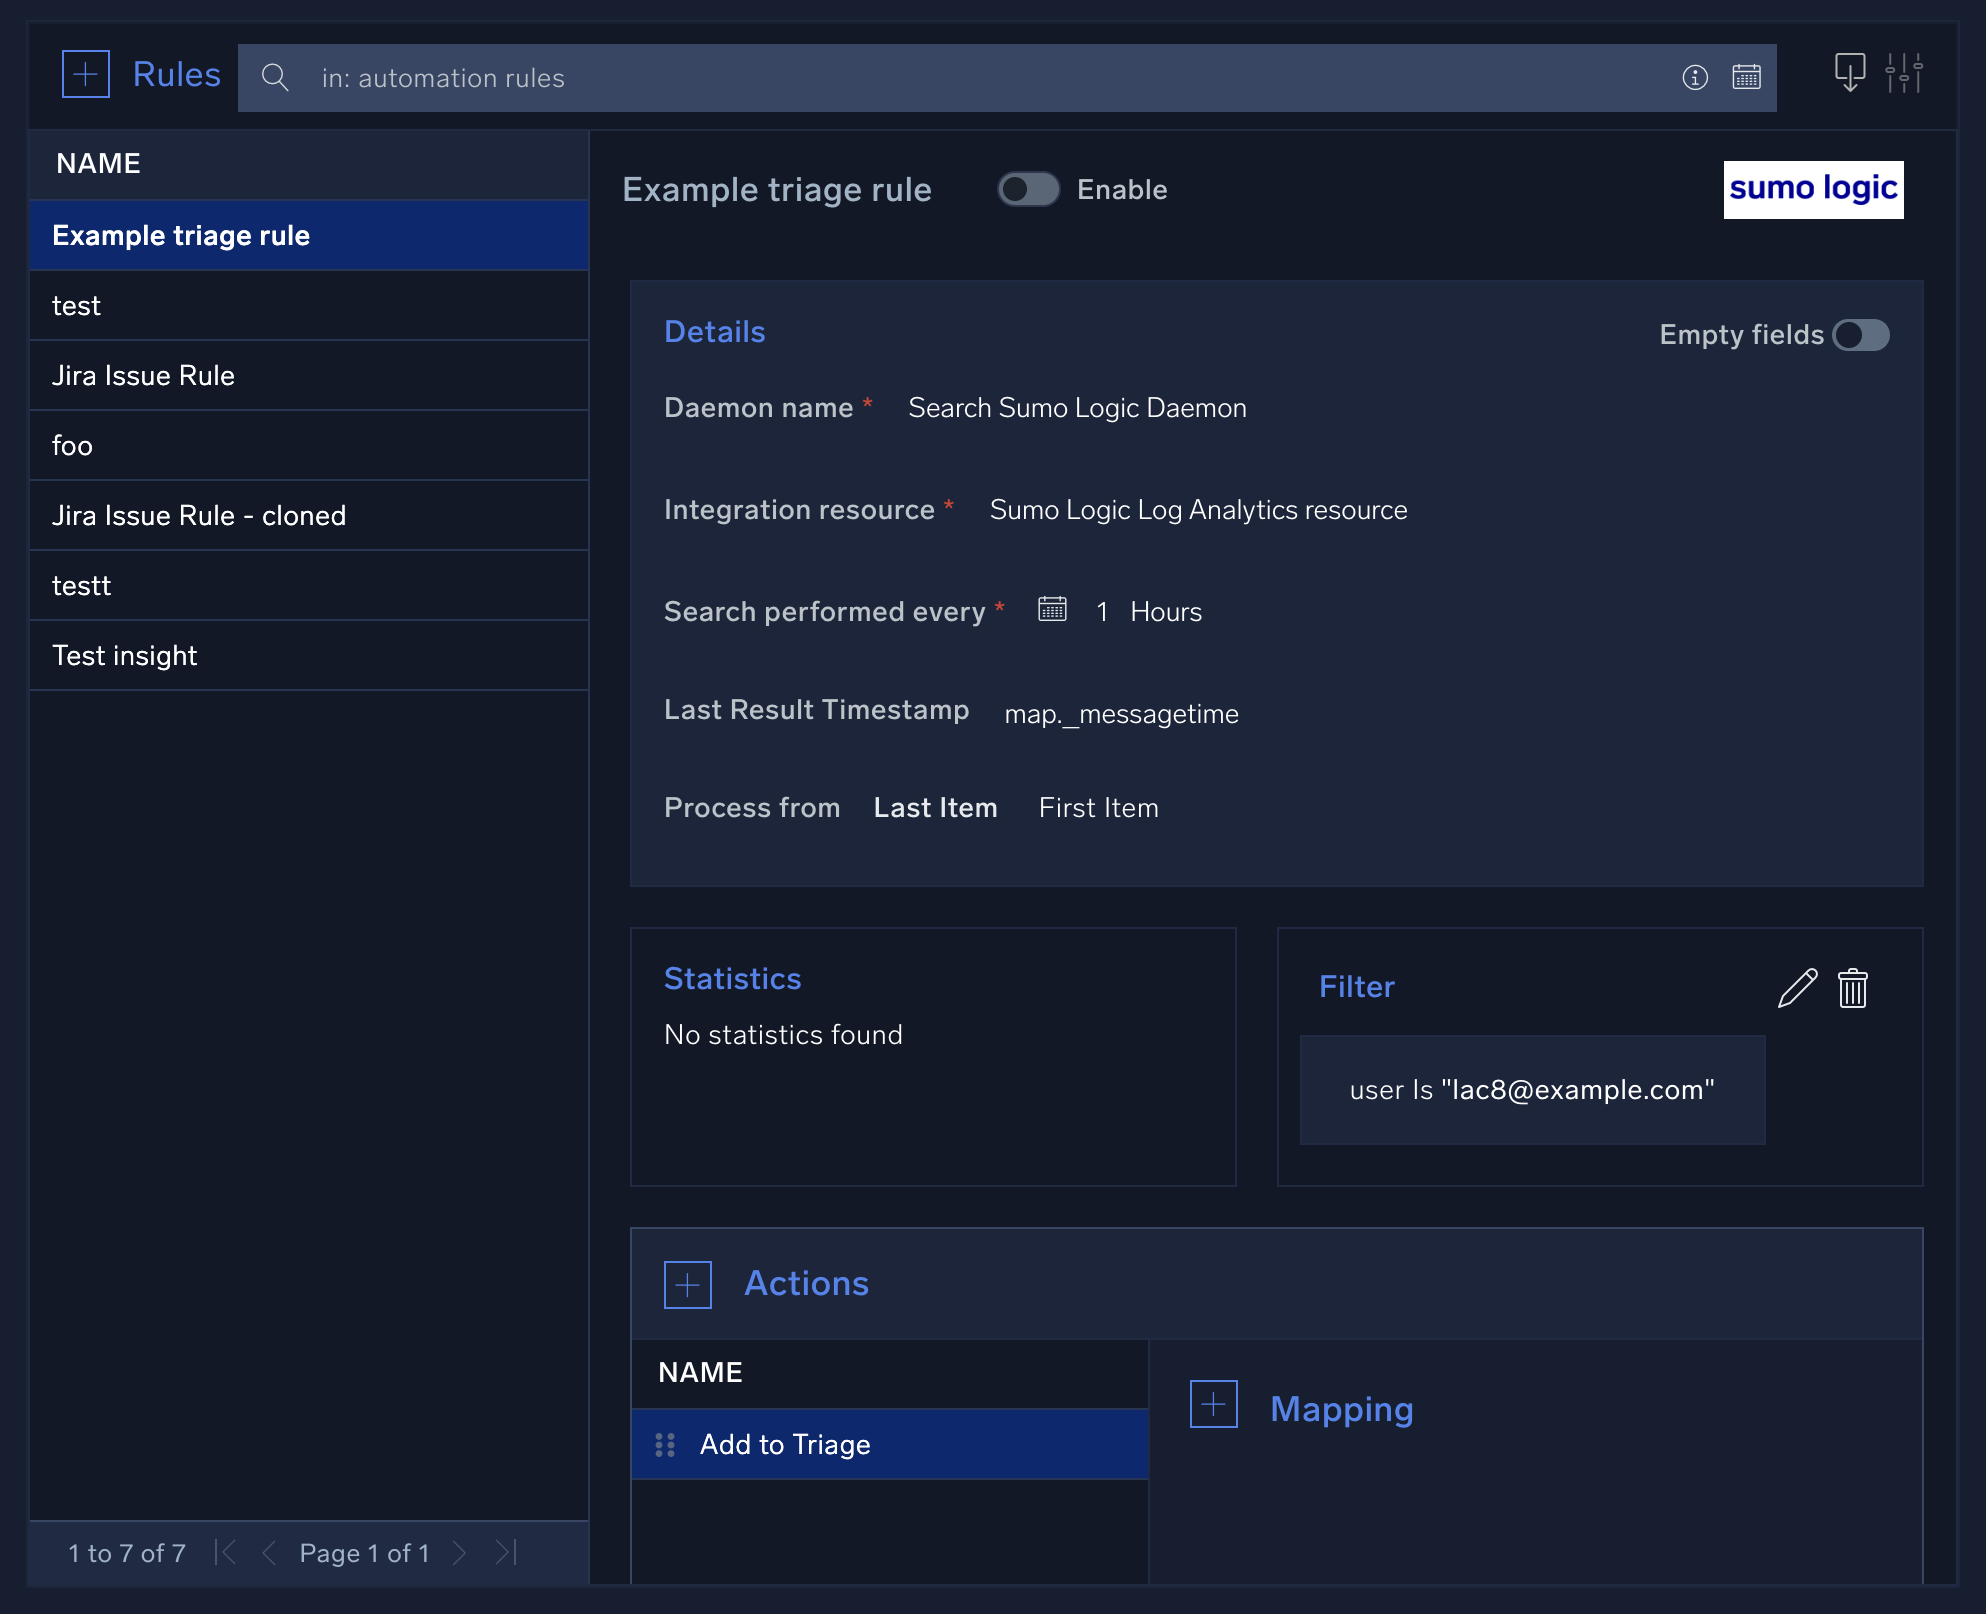This screenshot has width=1986, height=1614.
Task: Click the next page chevron
Action: pyautogui.click(x=460, y=1553)
